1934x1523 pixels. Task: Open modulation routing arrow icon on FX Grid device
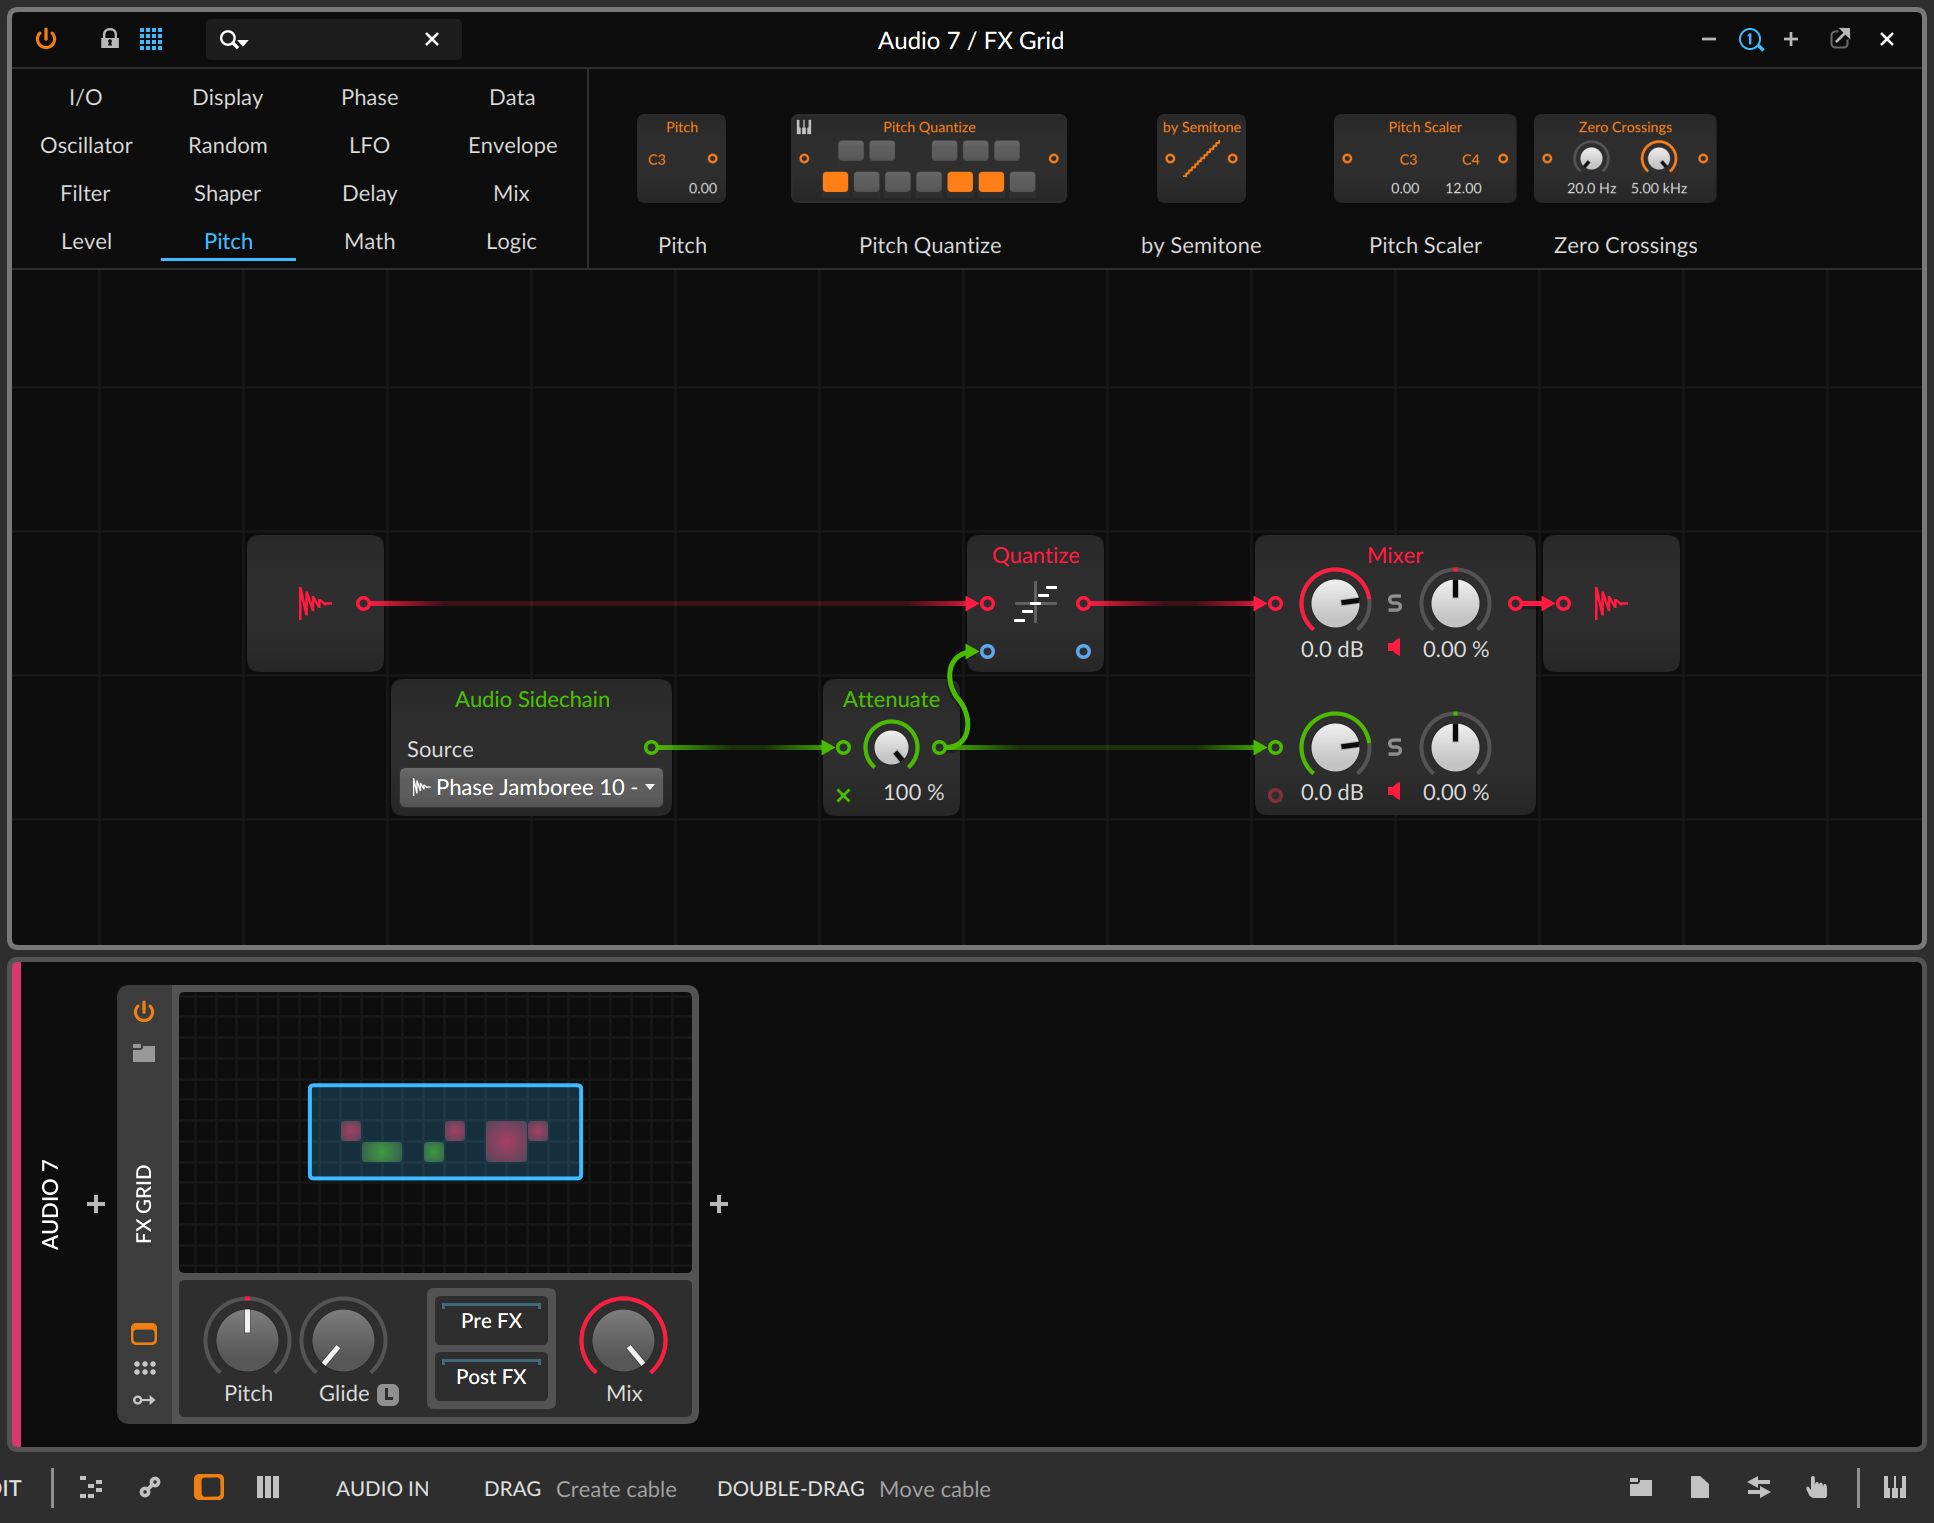(143, 1400)
